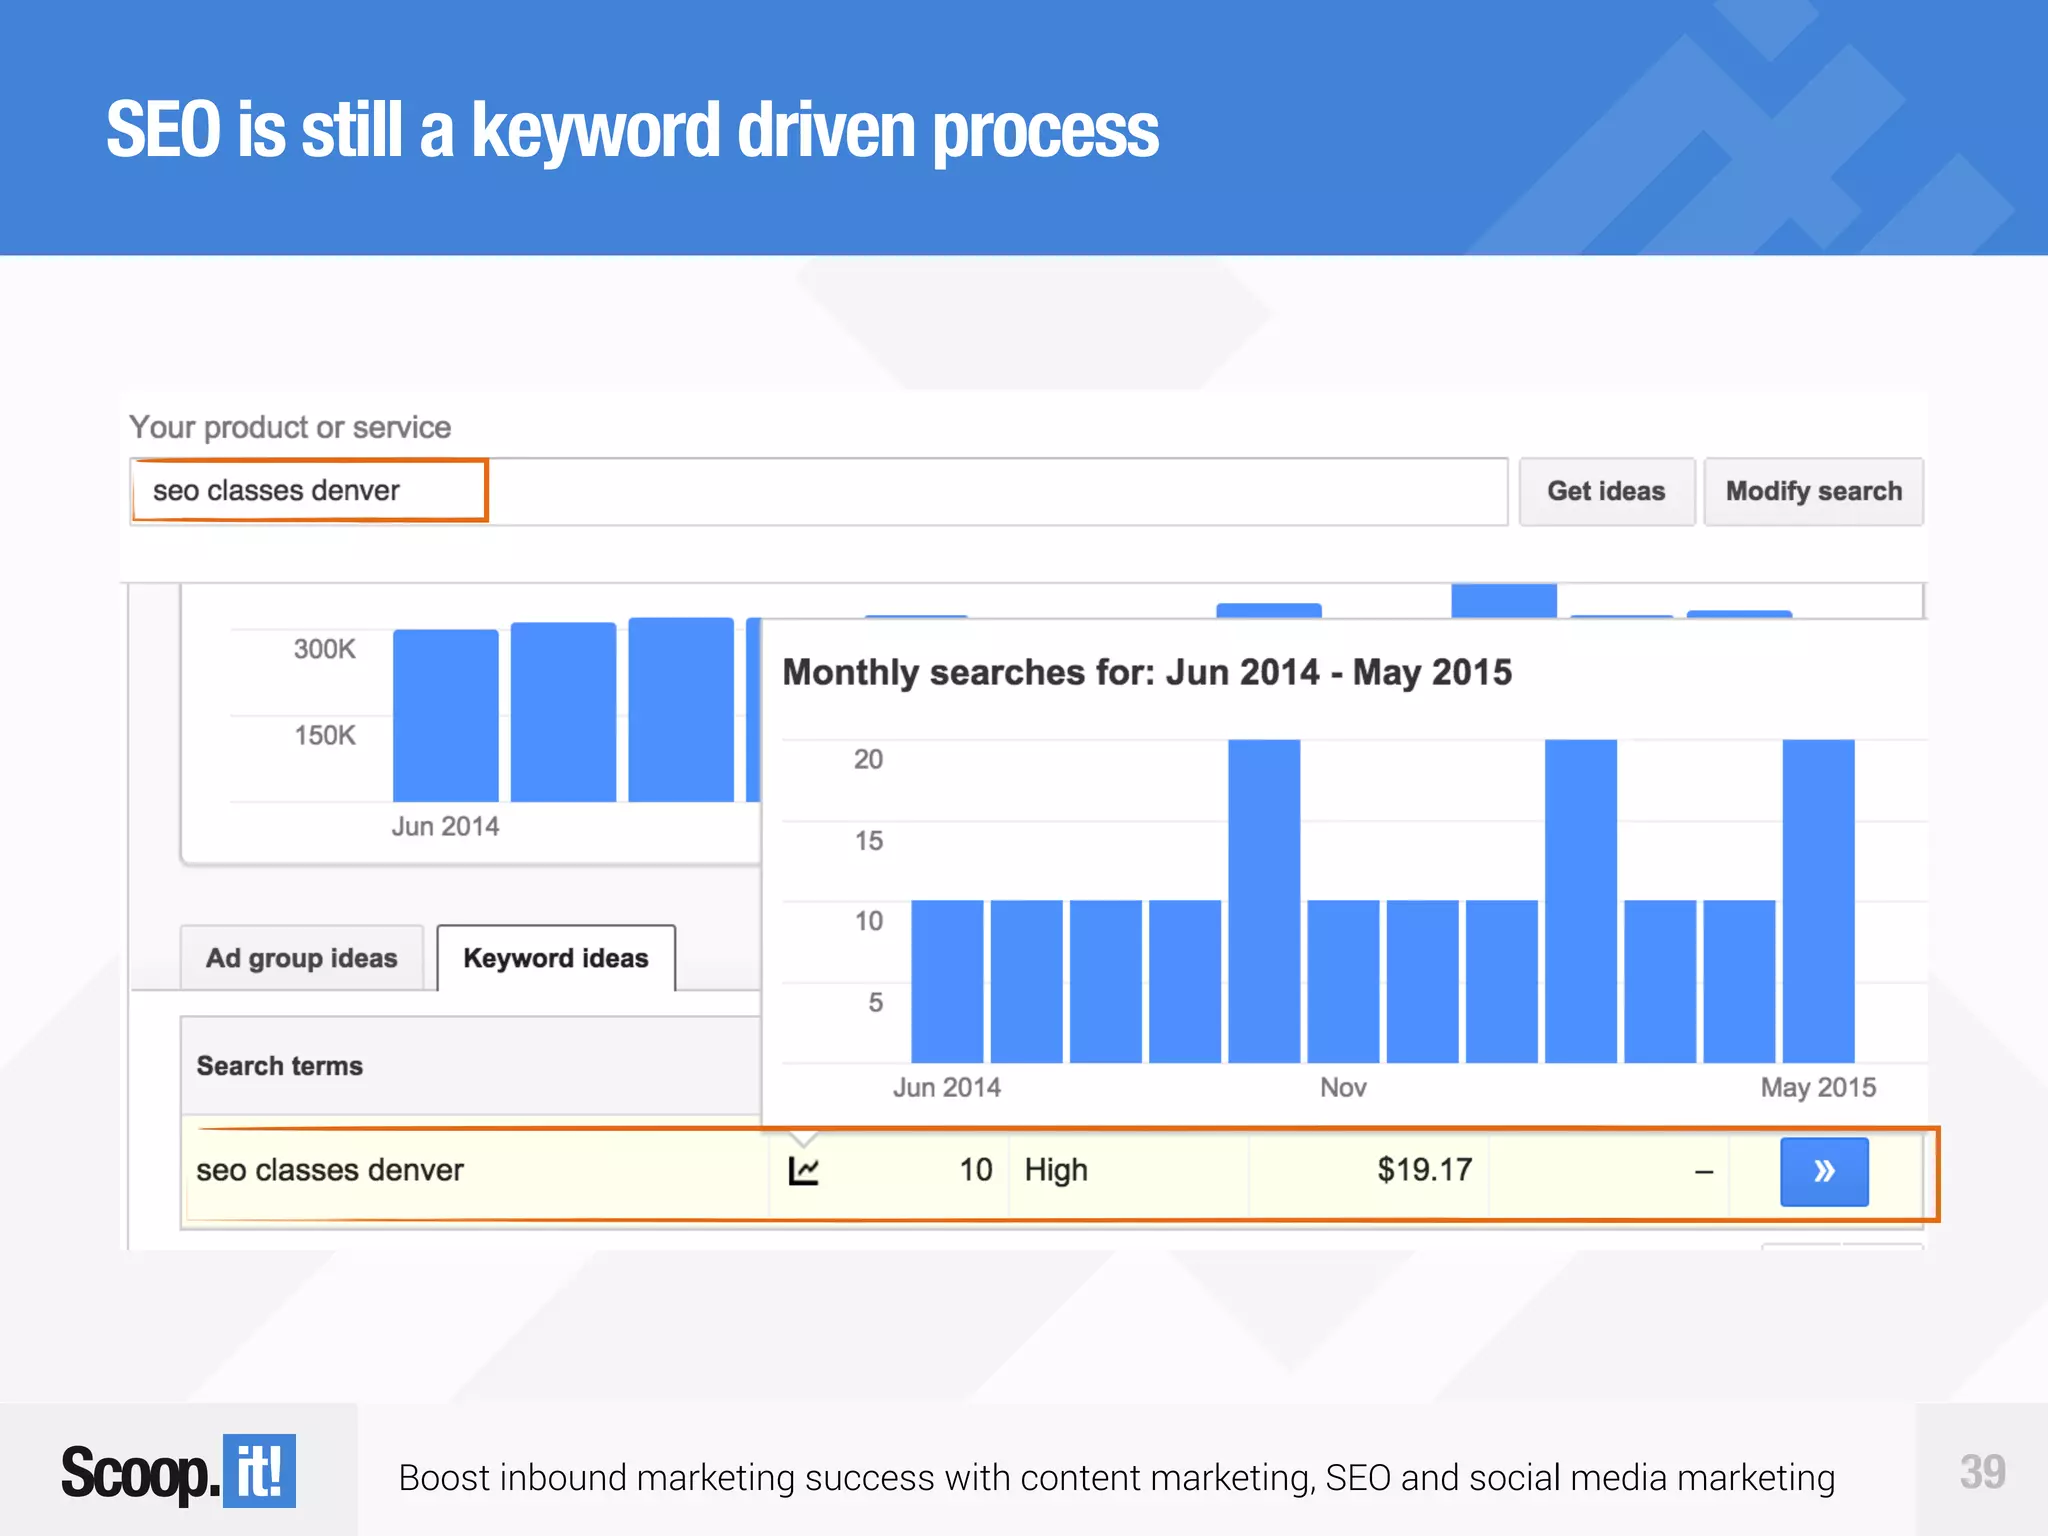Click the High competition value
The width and height of the screenshot is (2048, 1536).
1056,1170
